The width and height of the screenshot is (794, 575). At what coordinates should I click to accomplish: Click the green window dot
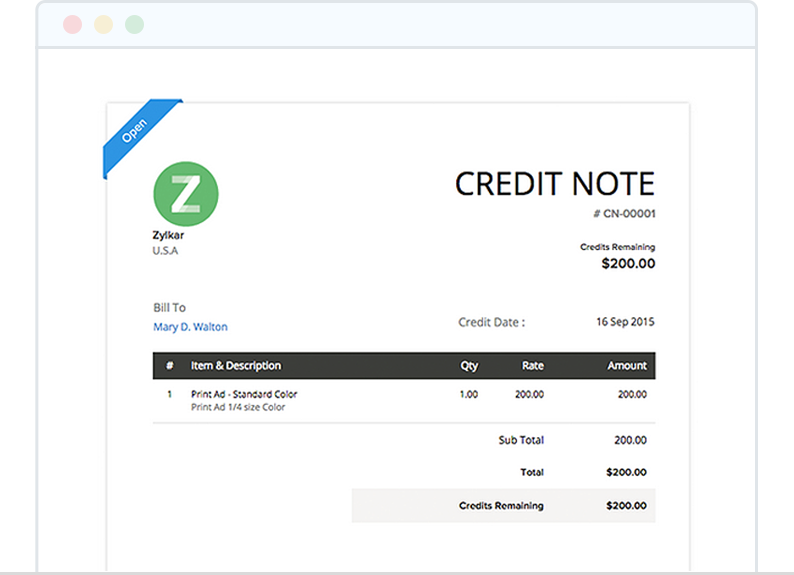click(134, 24)
